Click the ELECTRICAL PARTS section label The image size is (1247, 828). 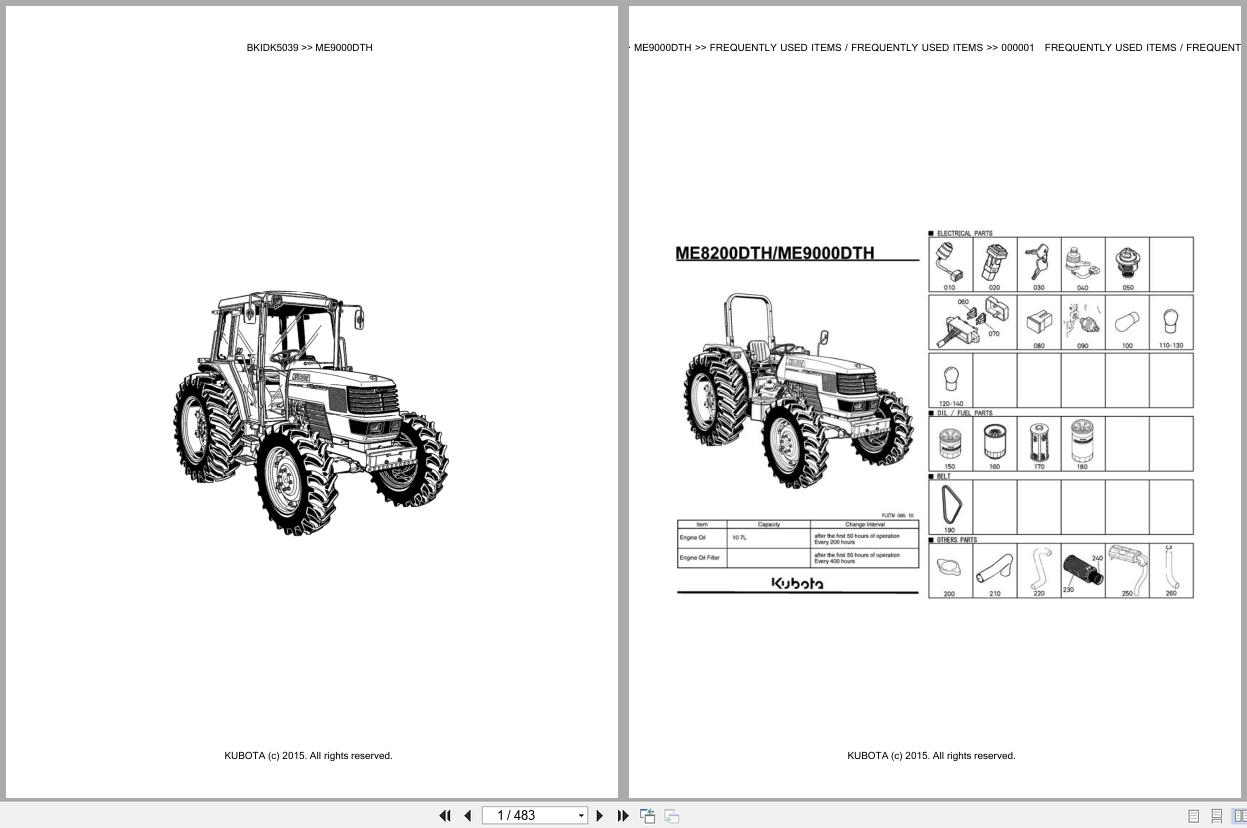coord(965,233)
